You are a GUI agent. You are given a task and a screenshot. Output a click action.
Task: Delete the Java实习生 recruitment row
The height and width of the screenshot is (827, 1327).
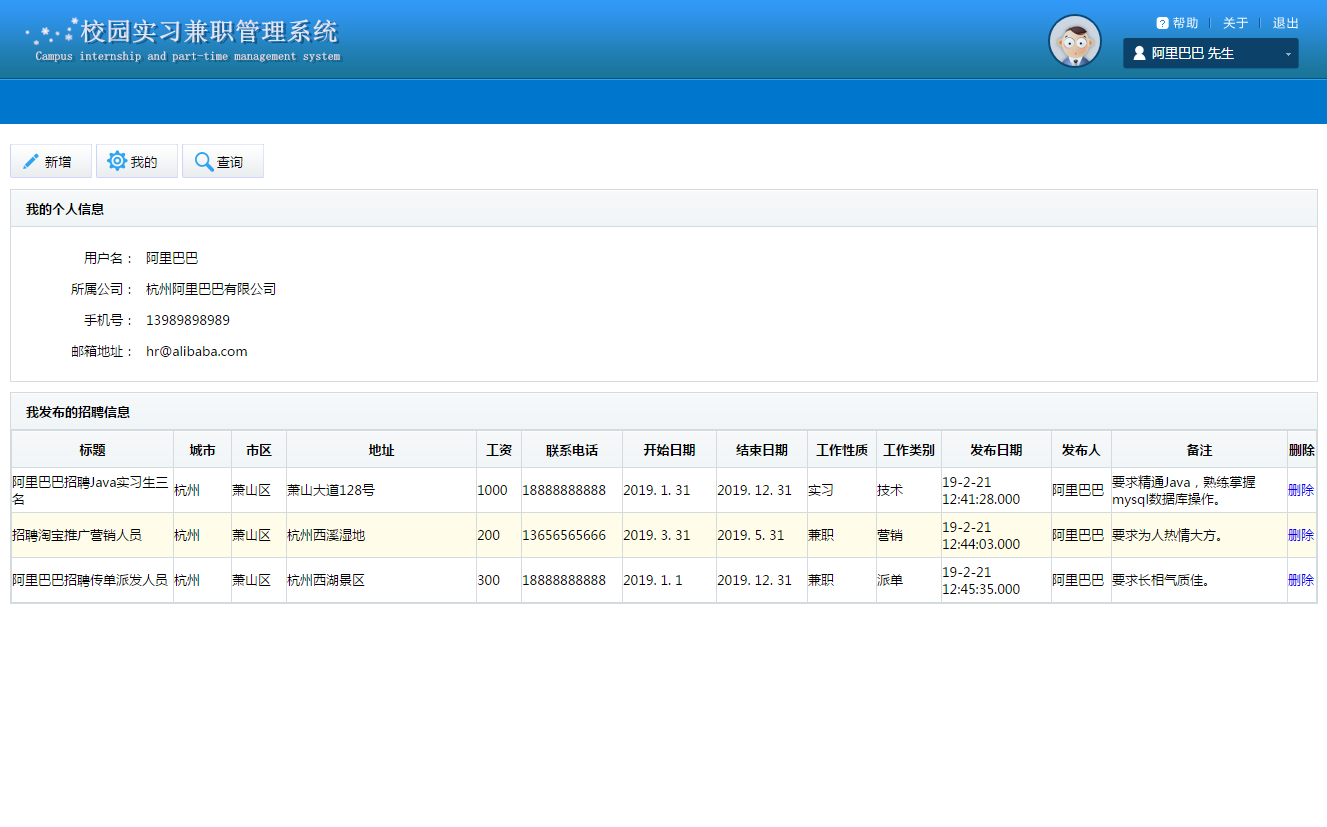1301,490
